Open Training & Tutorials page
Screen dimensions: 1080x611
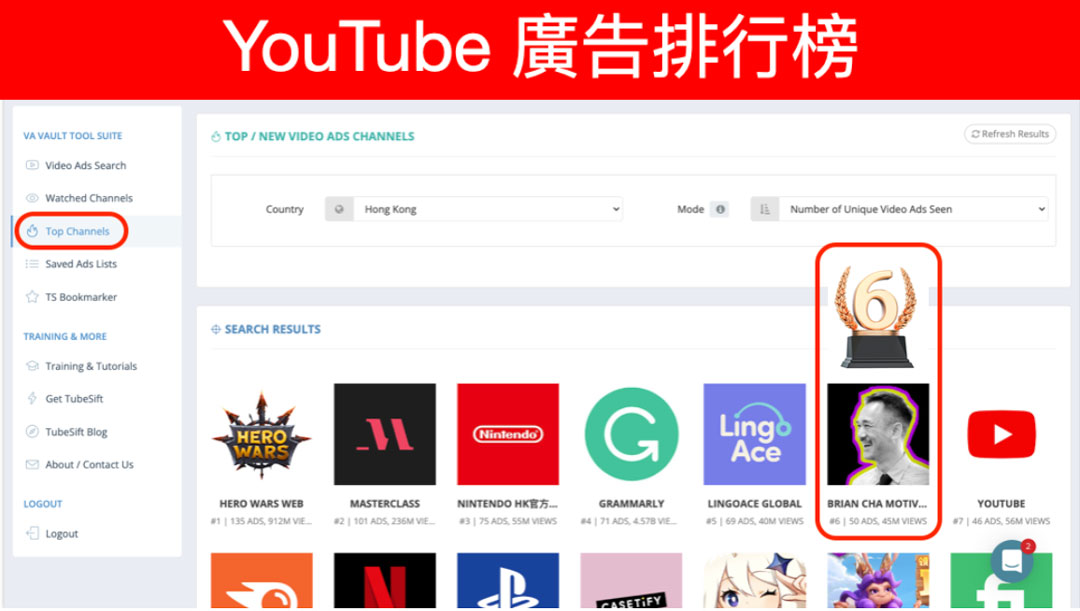coord(91,366)
